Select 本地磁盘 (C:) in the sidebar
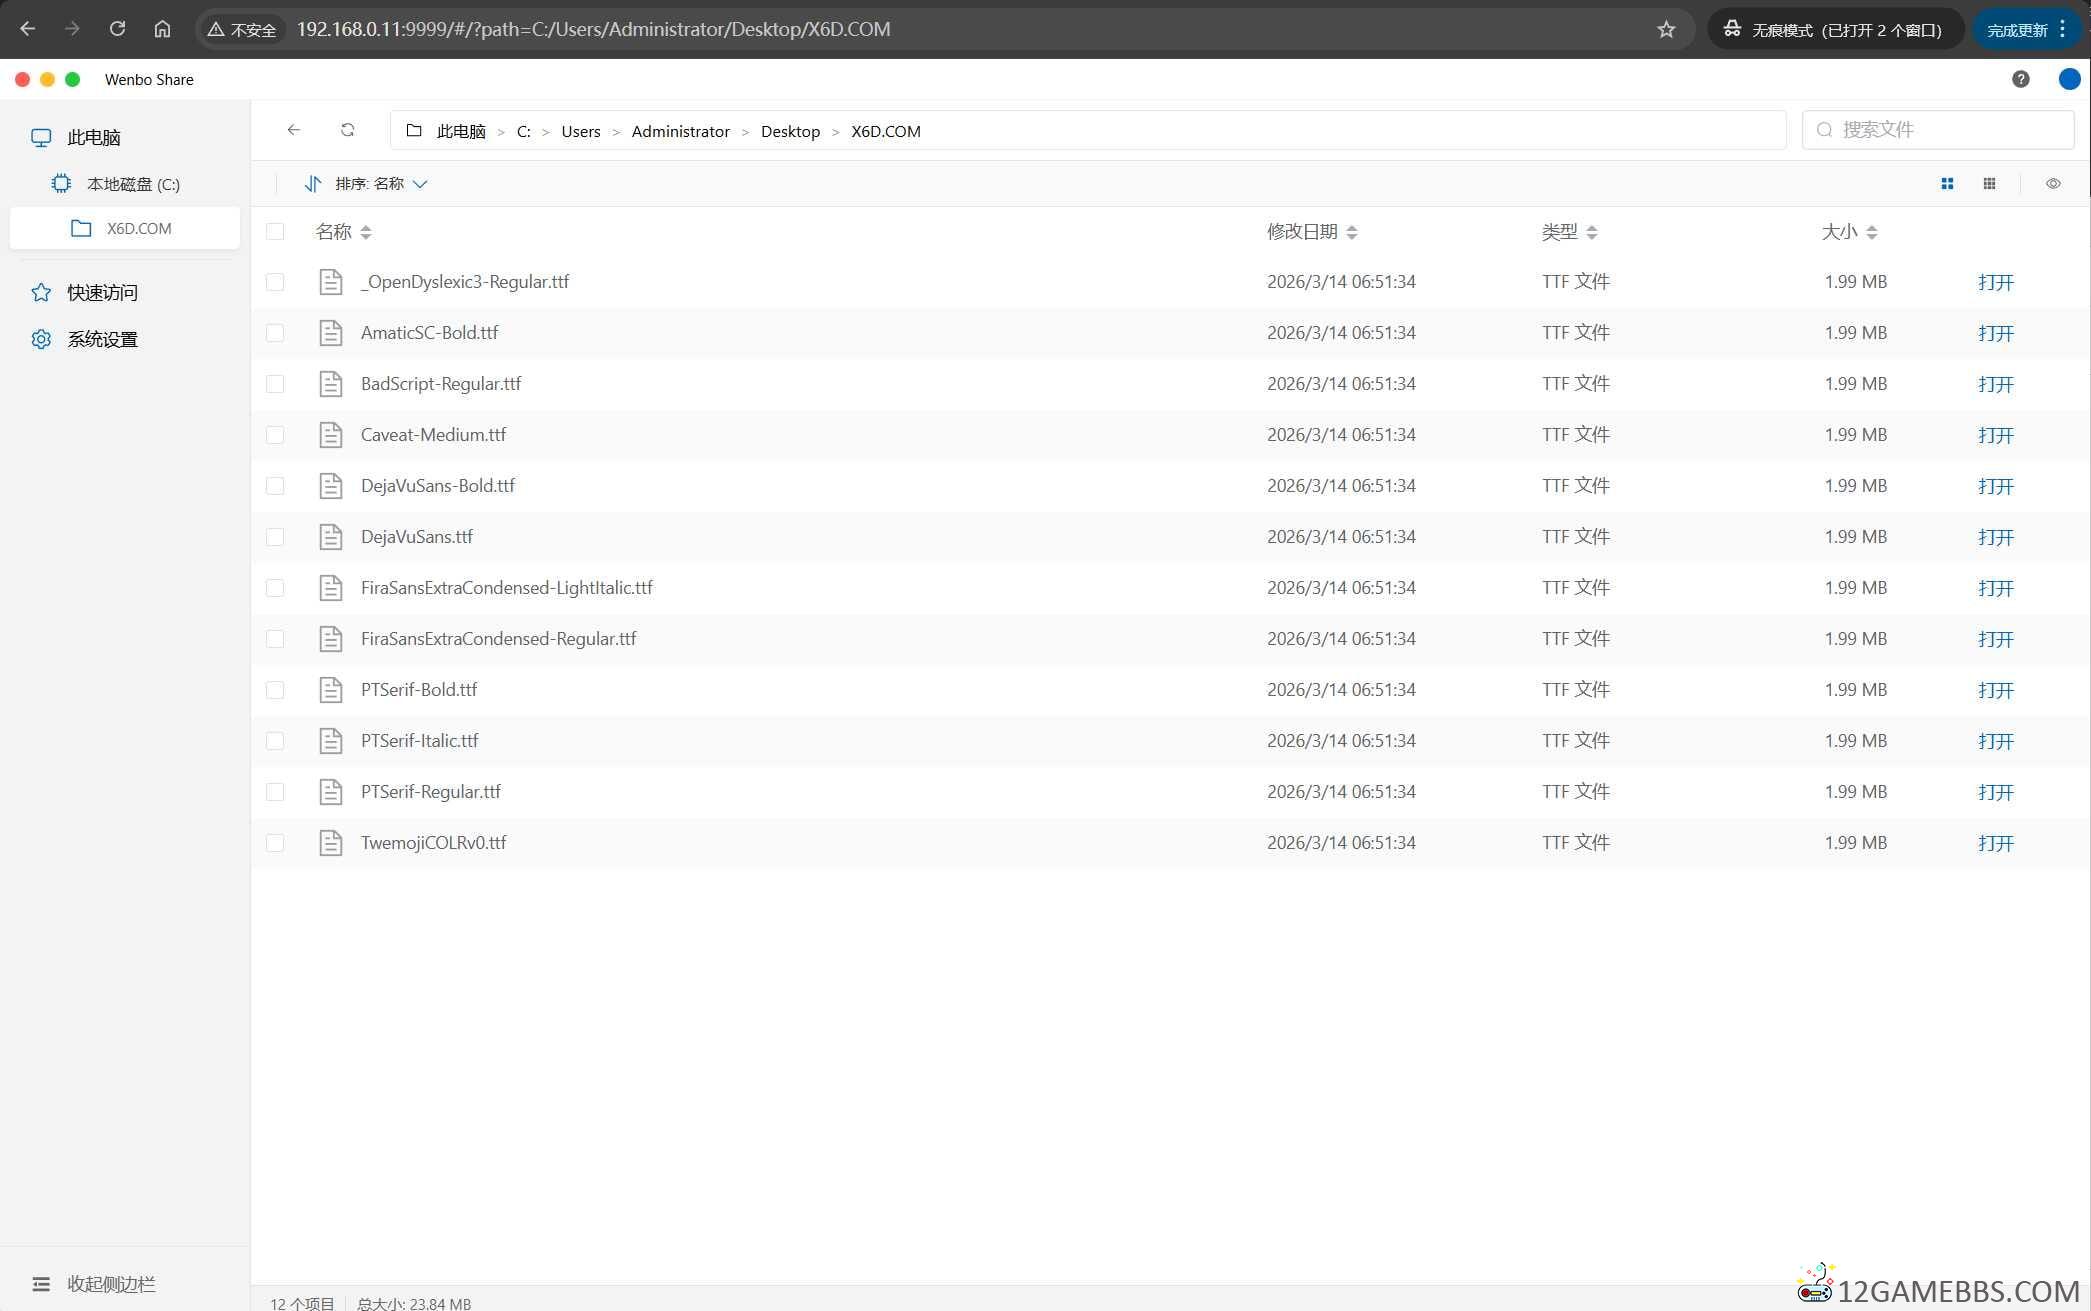 [x=125, y=184]
